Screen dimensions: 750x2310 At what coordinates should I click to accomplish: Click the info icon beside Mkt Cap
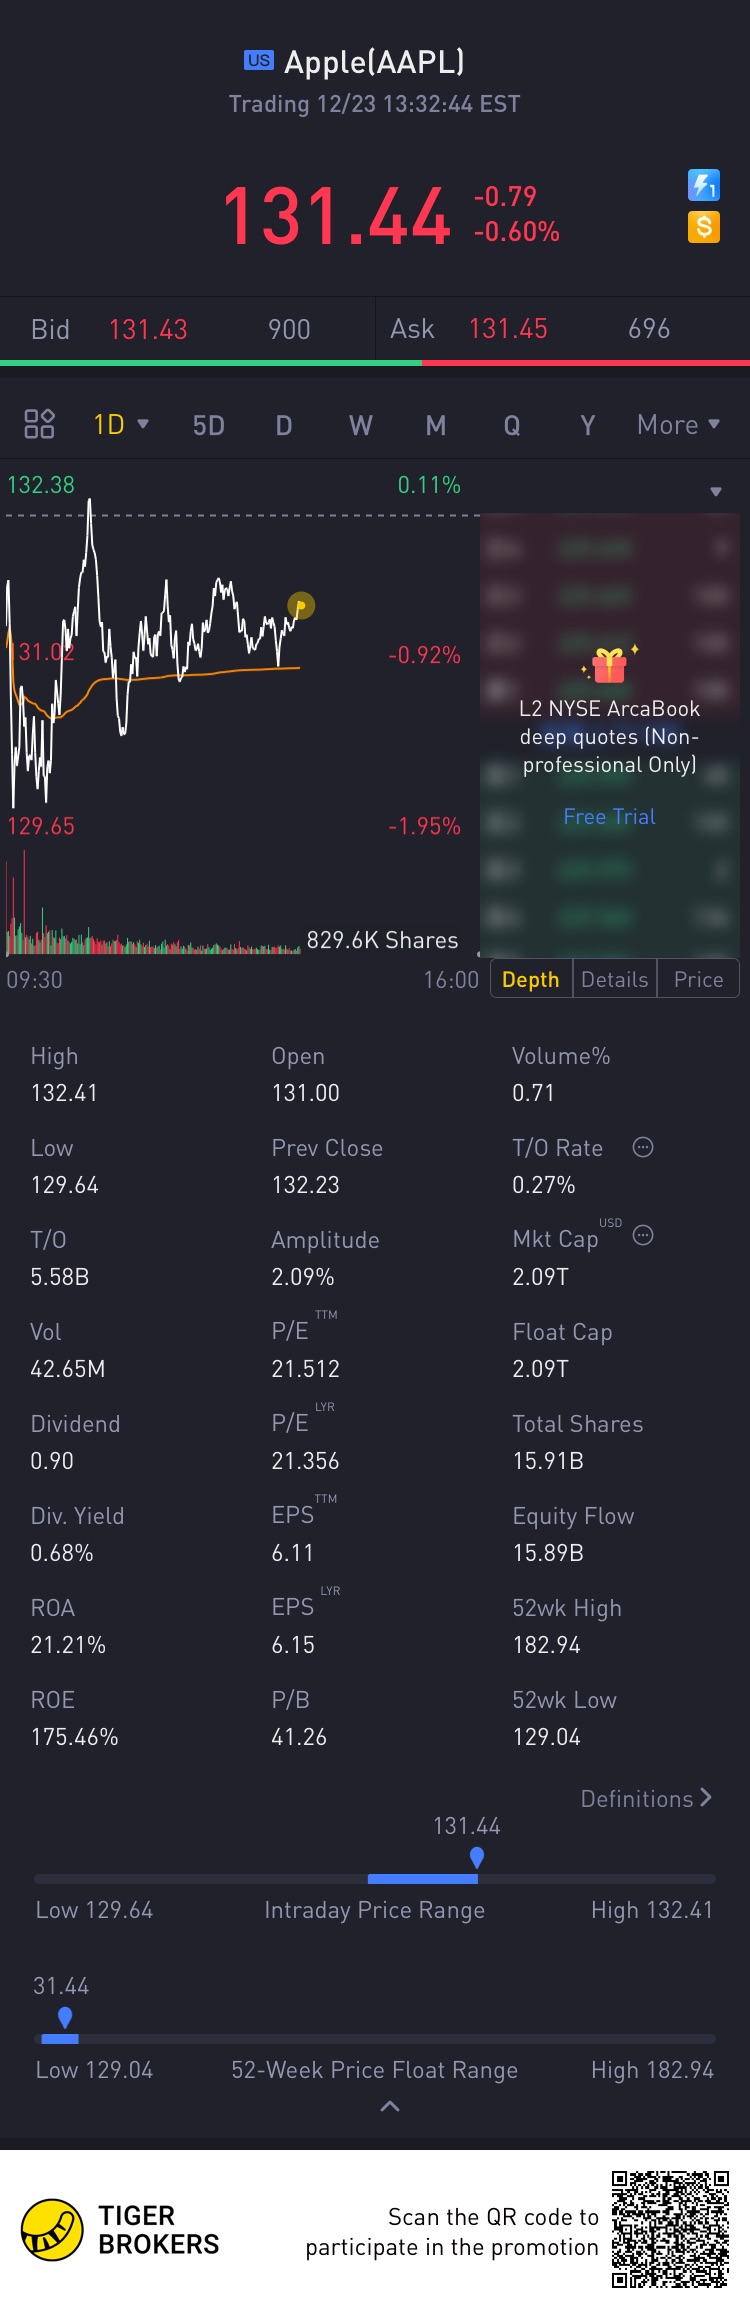pos(643,1235)
